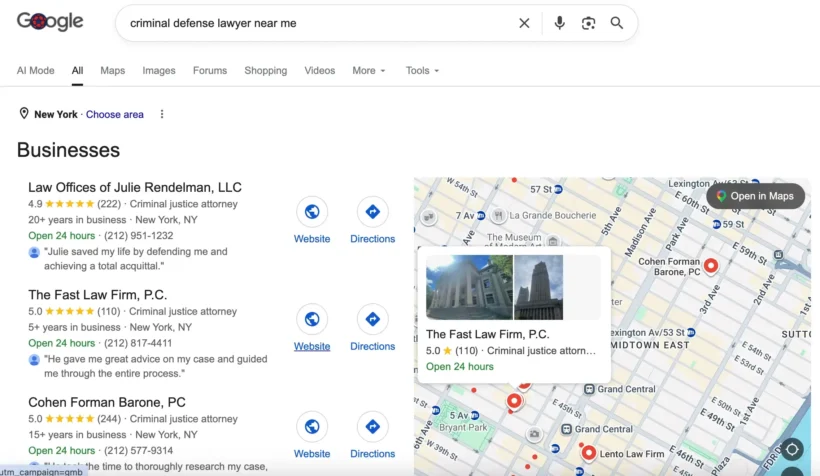Image resolution: width=820 pixels, height=476 pixels.
Task: Open Julie Rendelman Website globe icon
Action: [x=312, y=212]
